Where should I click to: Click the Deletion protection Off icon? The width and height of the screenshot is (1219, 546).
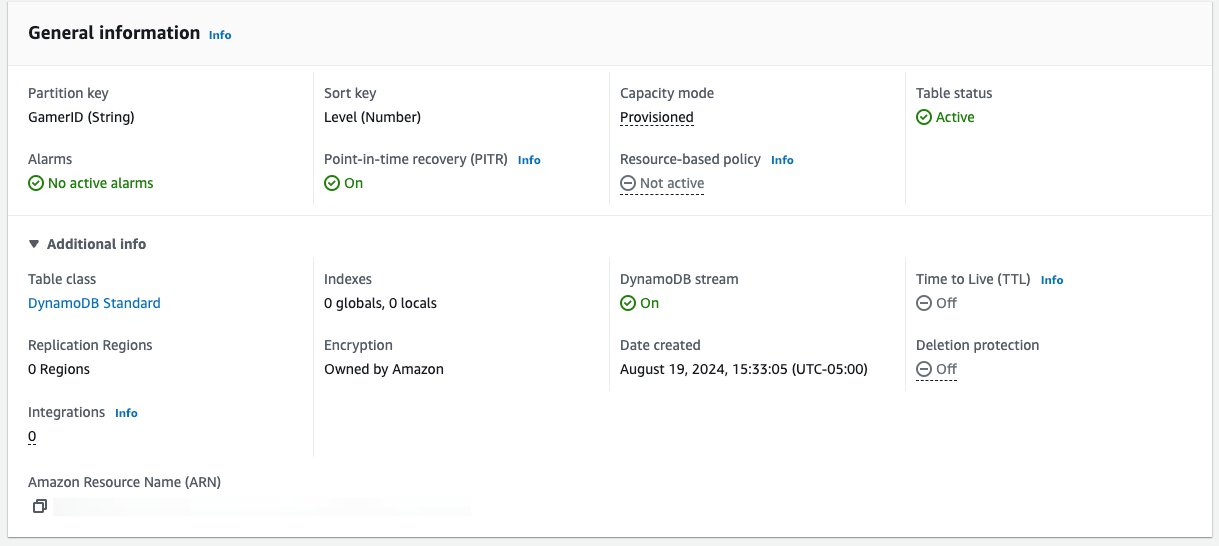click(924, 369)
